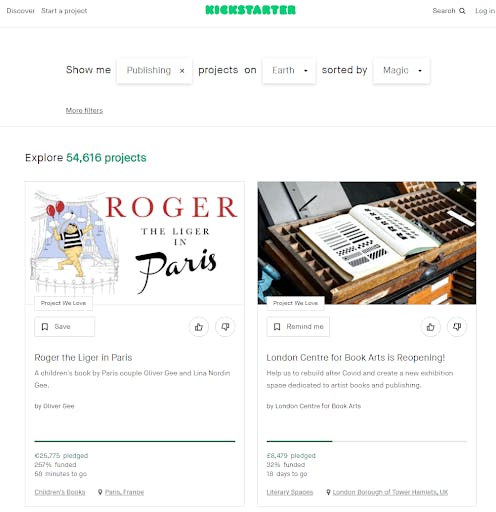The width and height of the screenshot is (496, 512).
Task: Click Log in link
Action: coord(485,11)
